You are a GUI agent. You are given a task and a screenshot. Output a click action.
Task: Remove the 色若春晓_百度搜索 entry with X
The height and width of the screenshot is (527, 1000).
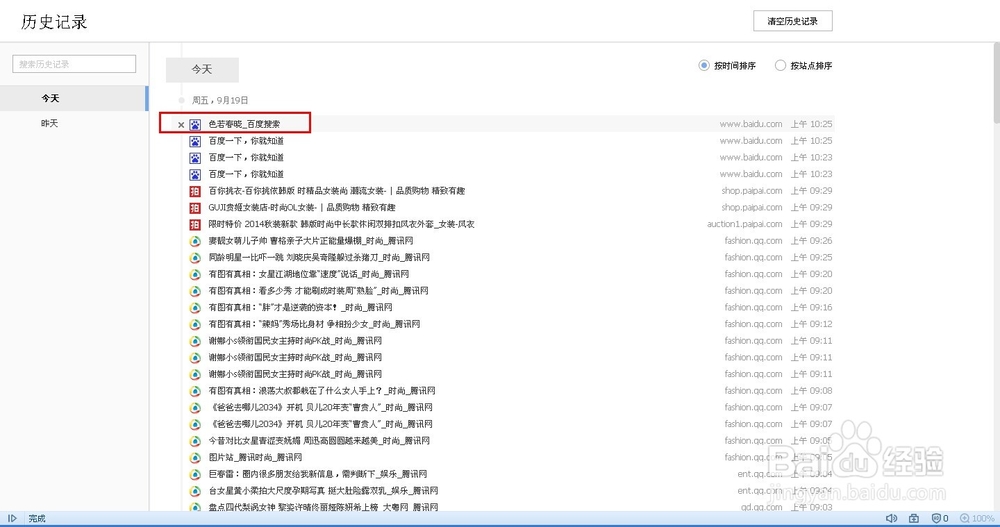pyautogui.click(x=181, y=125)
